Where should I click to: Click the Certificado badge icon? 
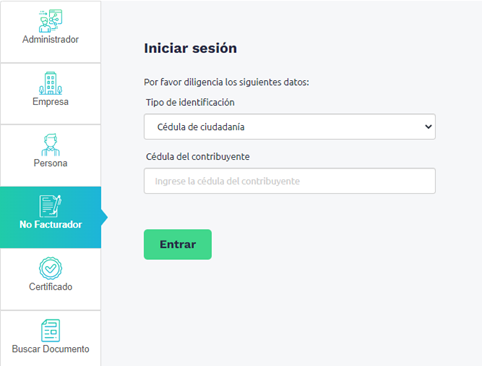[50, 268]
